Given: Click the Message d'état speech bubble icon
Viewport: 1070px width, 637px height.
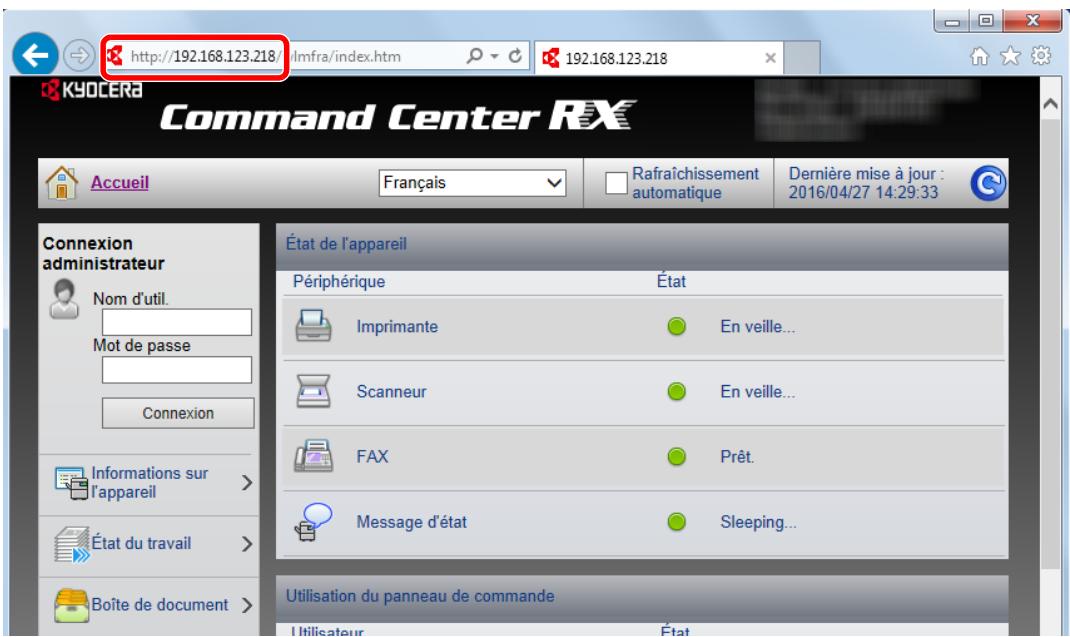Looking at the screenshot, I should click(313, 522).
